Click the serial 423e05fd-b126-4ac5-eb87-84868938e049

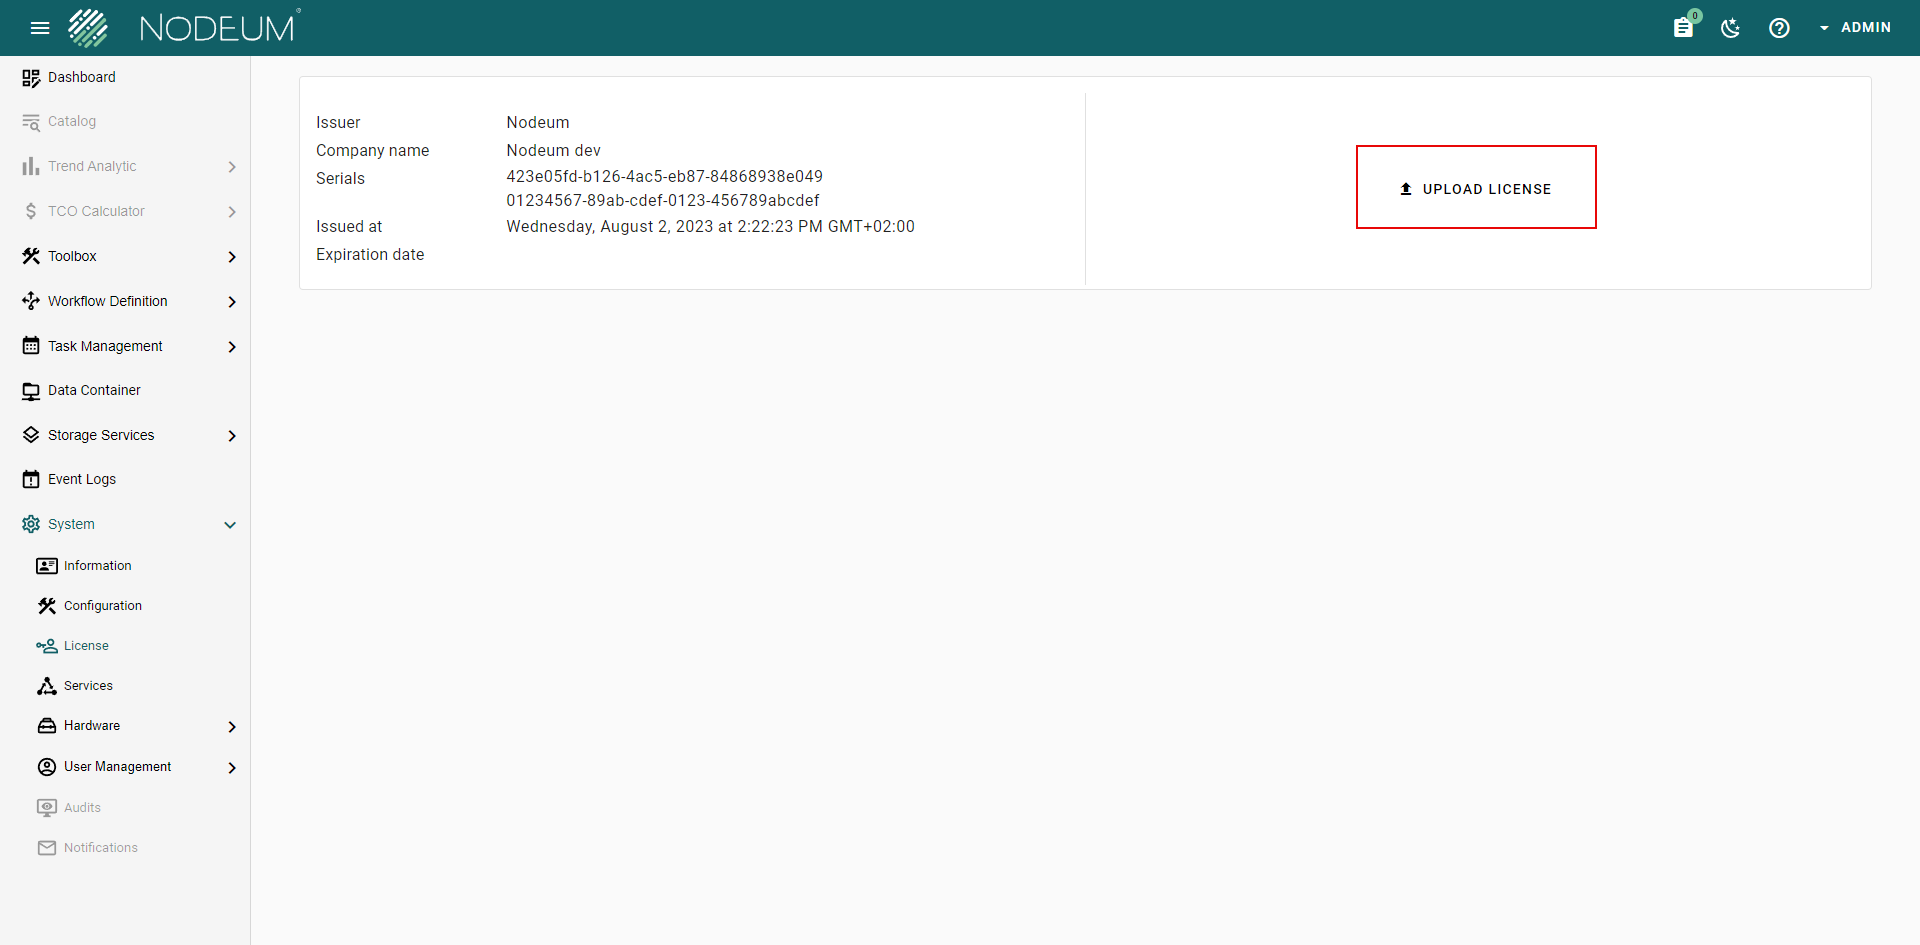(664, 177)
